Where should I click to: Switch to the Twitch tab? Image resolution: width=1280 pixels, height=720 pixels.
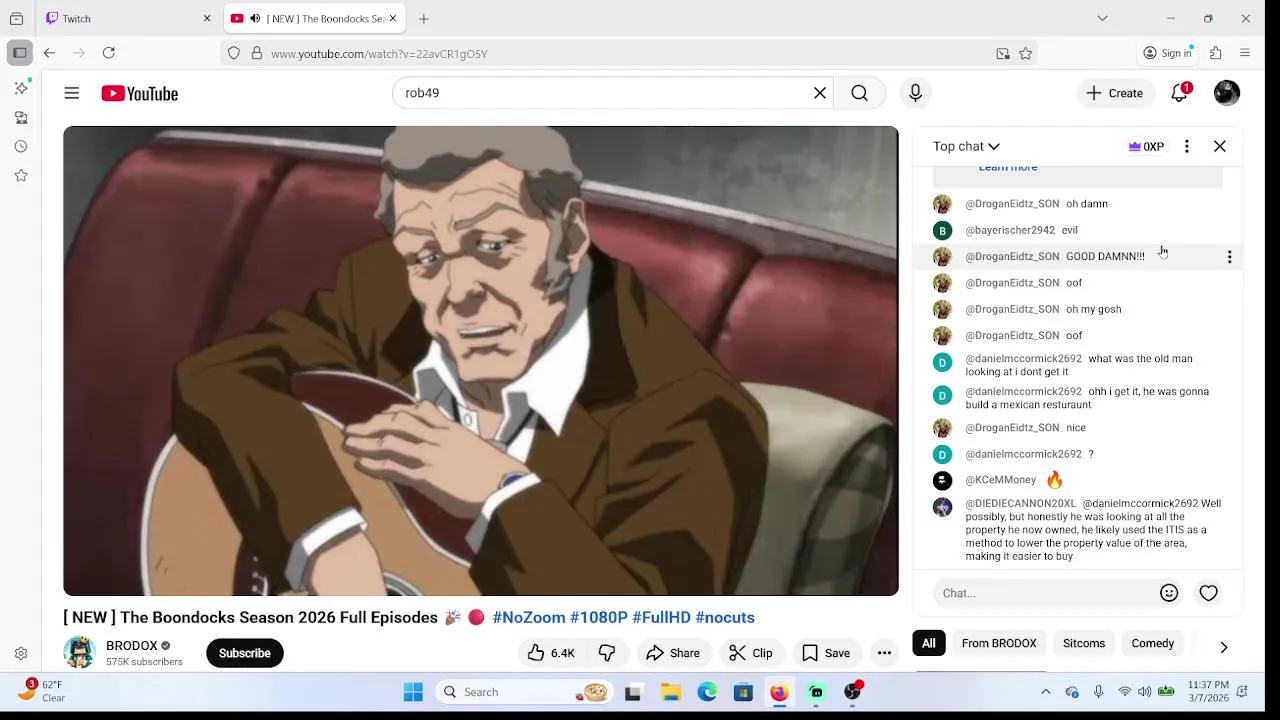[x=130, y=18]
